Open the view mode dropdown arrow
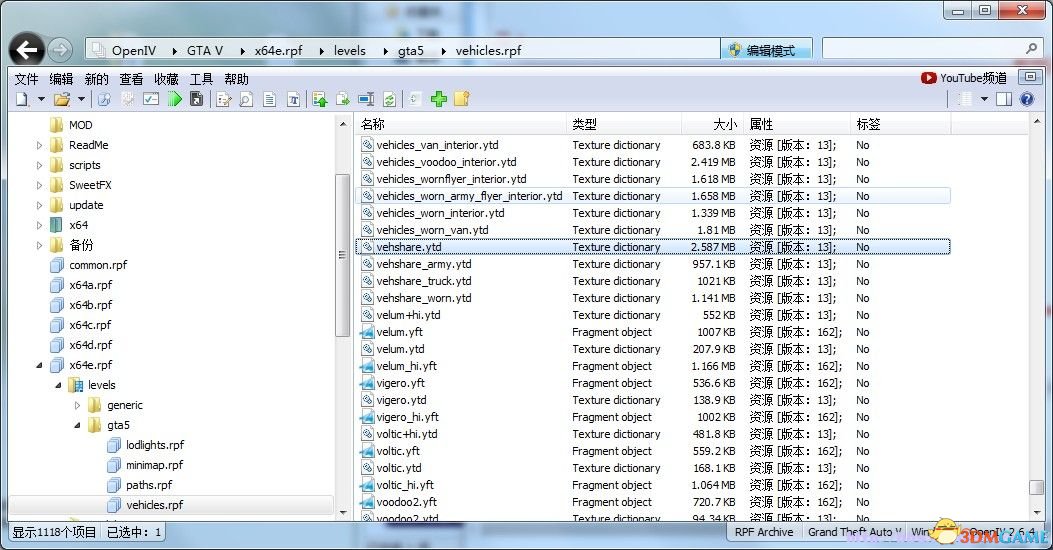The width and height of the screenshot is (1053, 550). 985,99
